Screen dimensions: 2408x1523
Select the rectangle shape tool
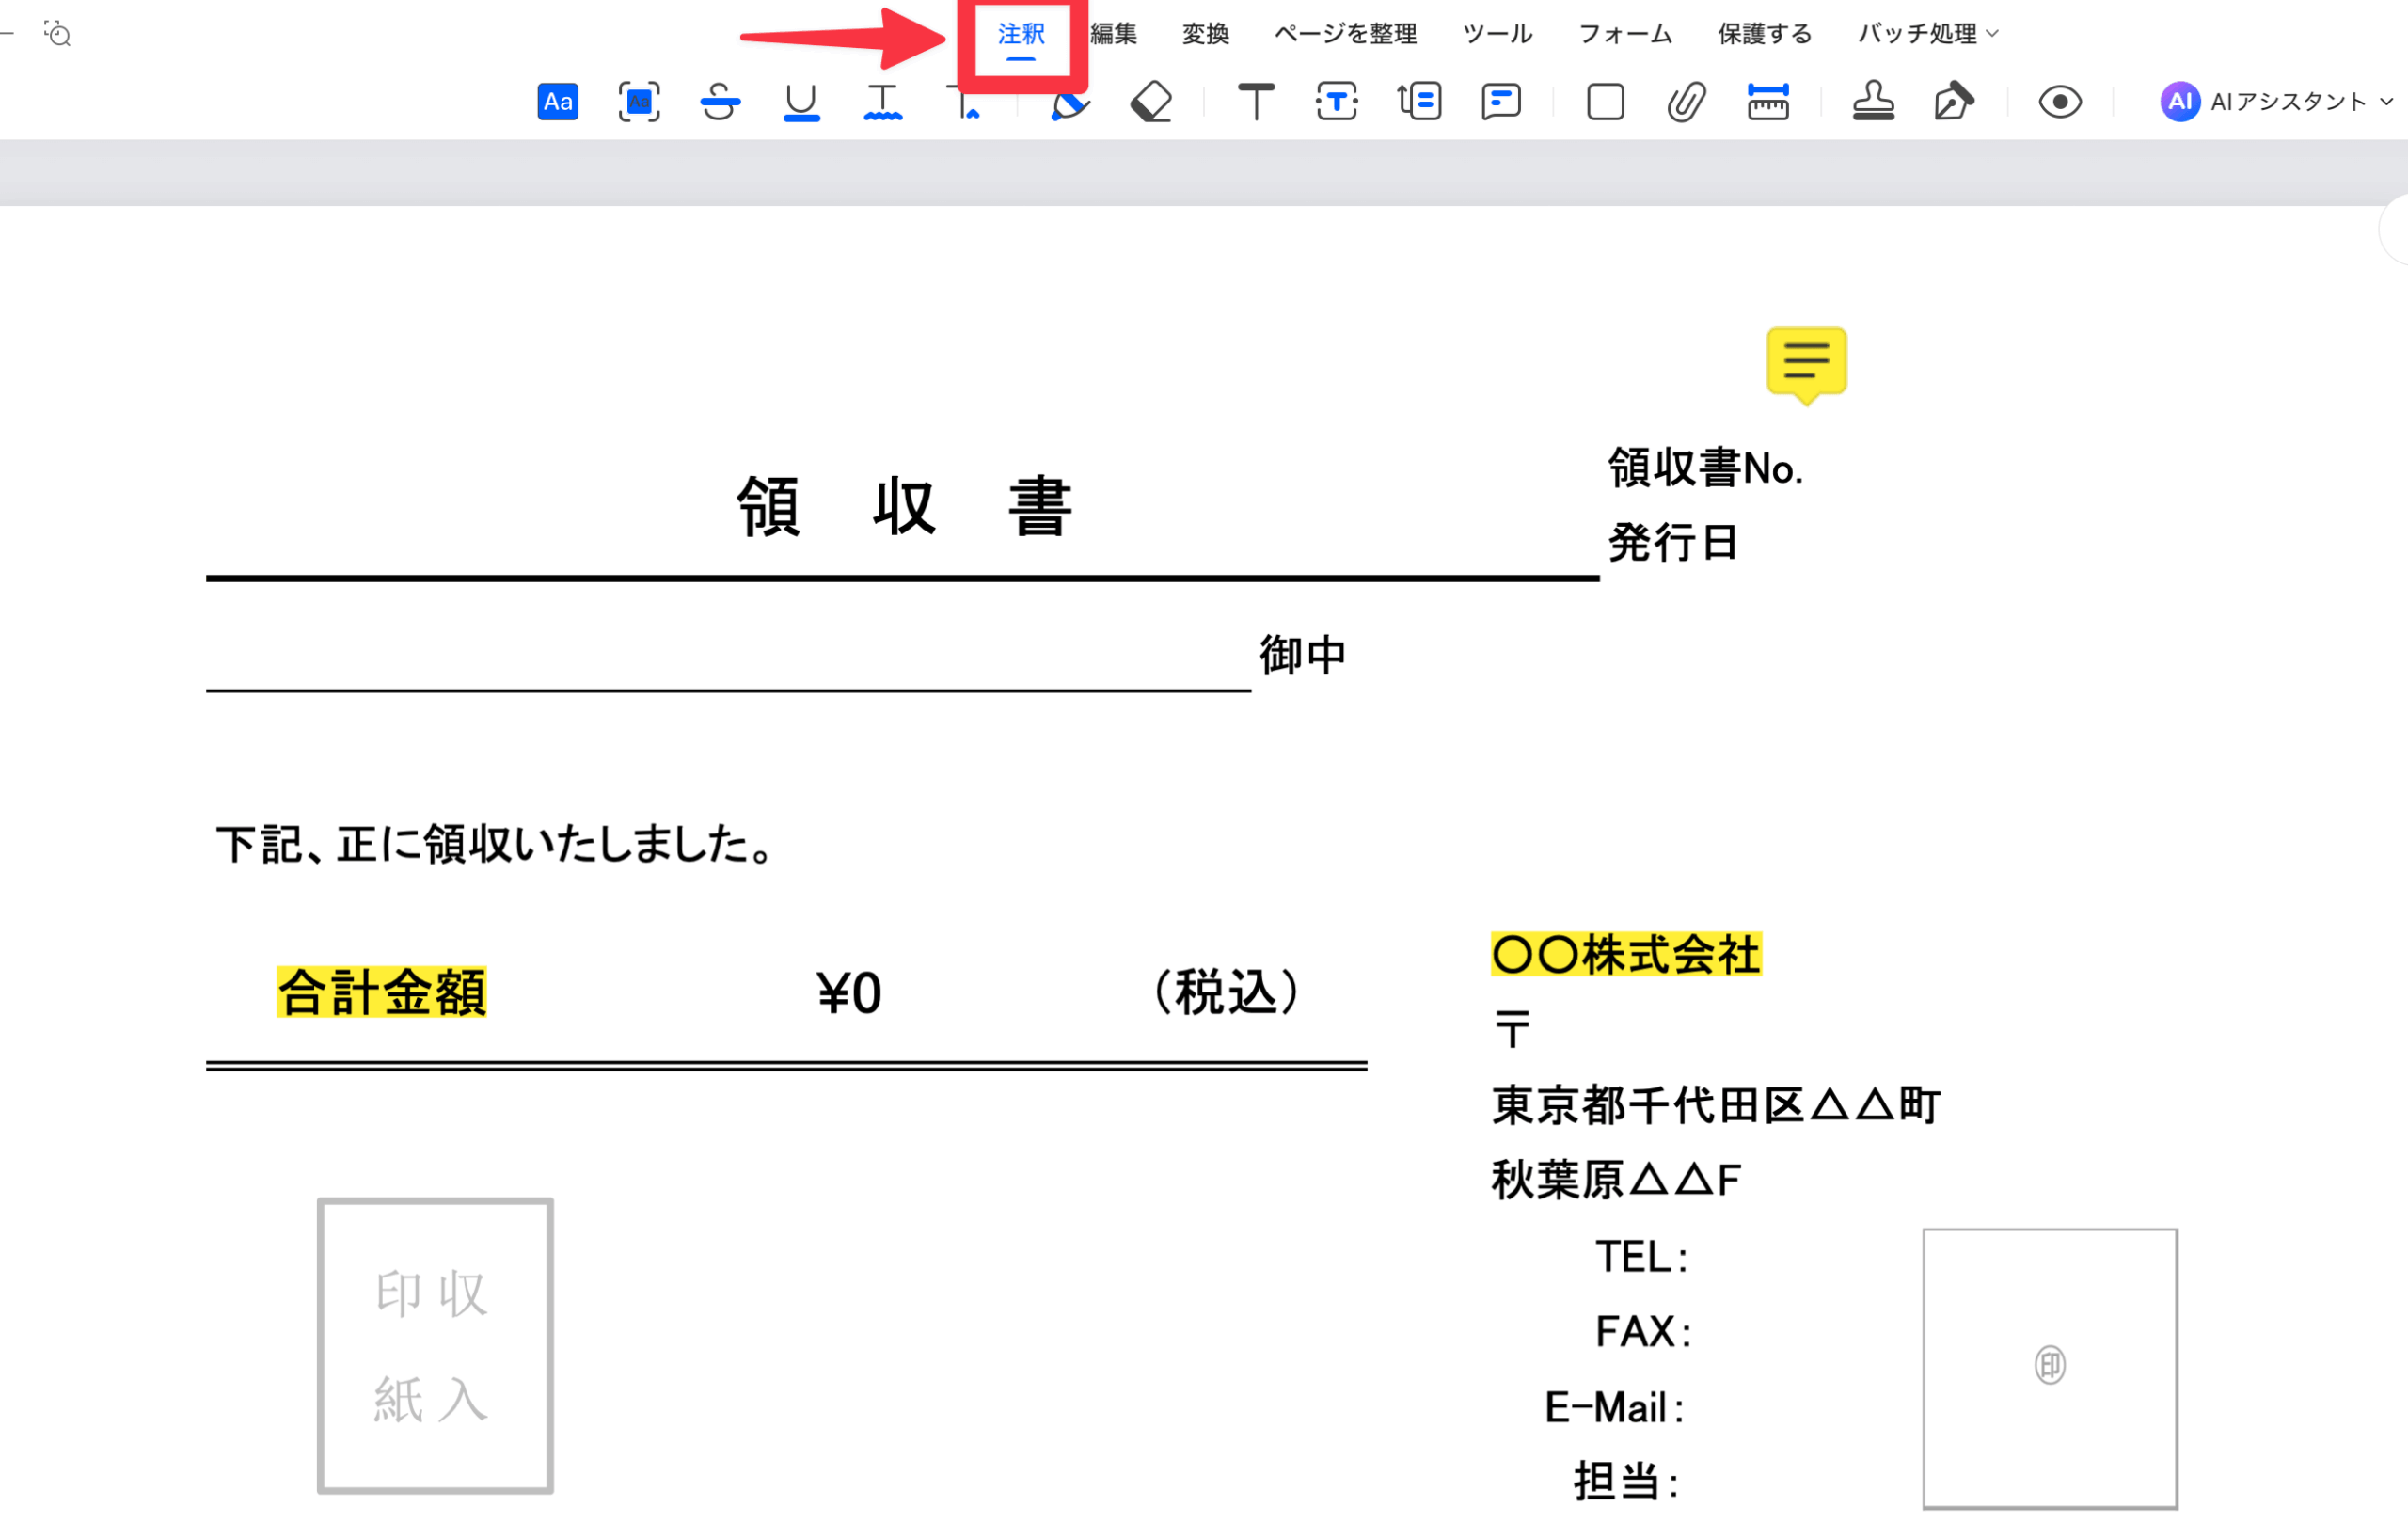[1605, 102]
